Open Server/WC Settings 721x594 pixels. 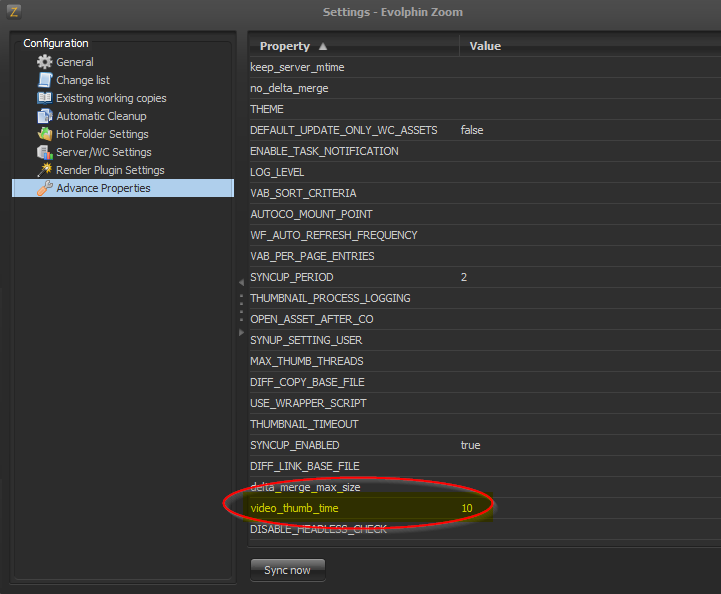click(x=103, y=152)
